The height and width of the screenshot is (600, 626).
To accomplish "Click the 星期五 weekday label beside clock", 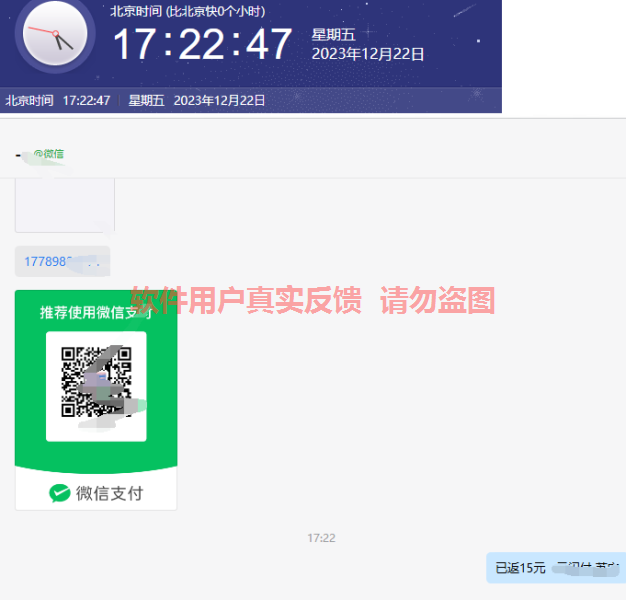I will 333,35.
